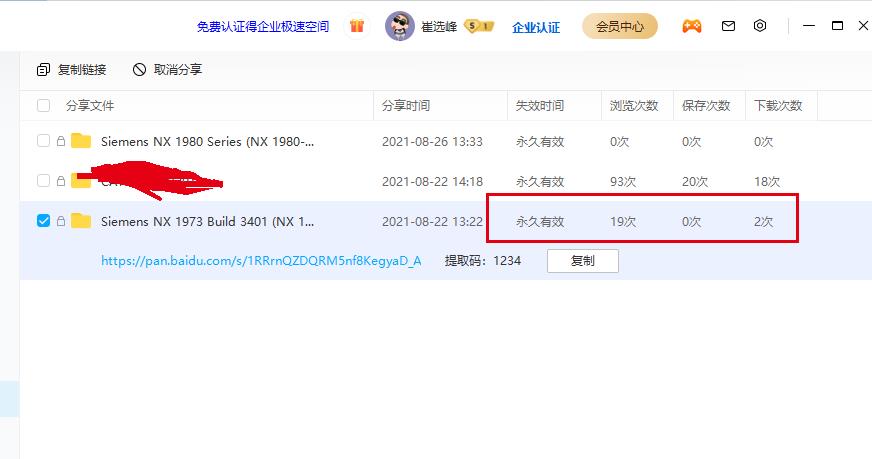Open the pan.baidu.com share link

pos(261,260)
